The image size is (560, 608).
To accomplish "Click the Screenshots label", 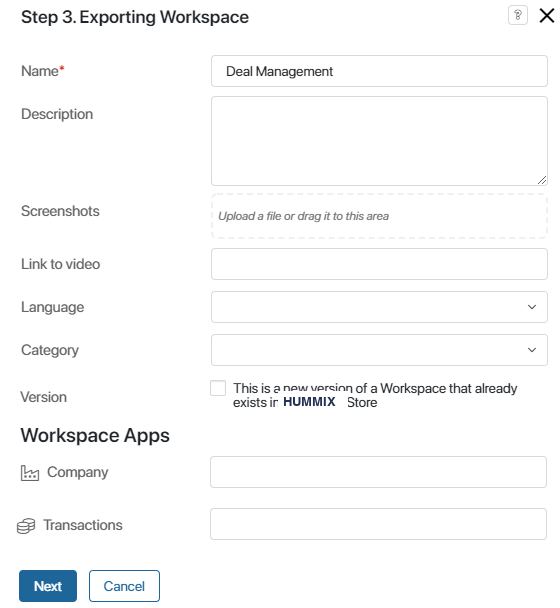I will tap(60, 211).
